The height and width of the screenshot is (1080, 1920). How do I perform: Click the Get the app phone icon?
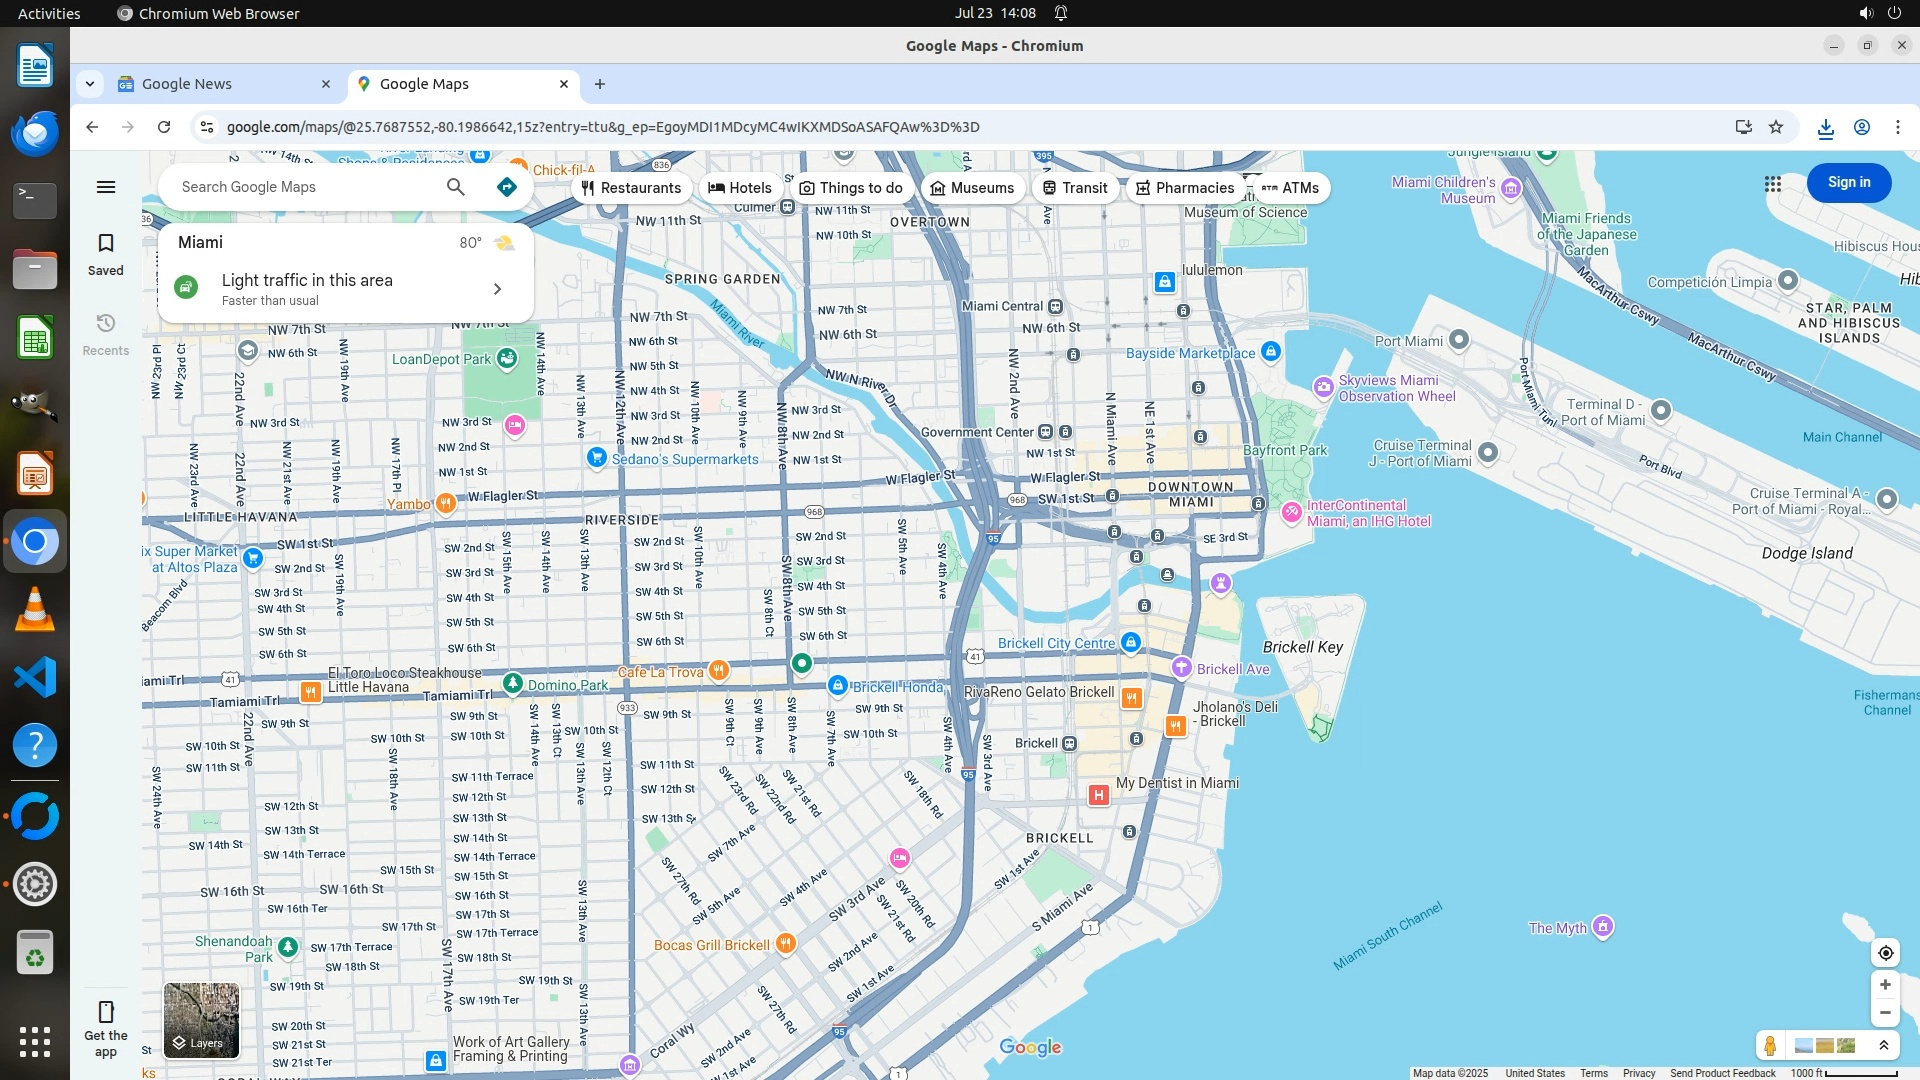click(x=106, y=1012)
